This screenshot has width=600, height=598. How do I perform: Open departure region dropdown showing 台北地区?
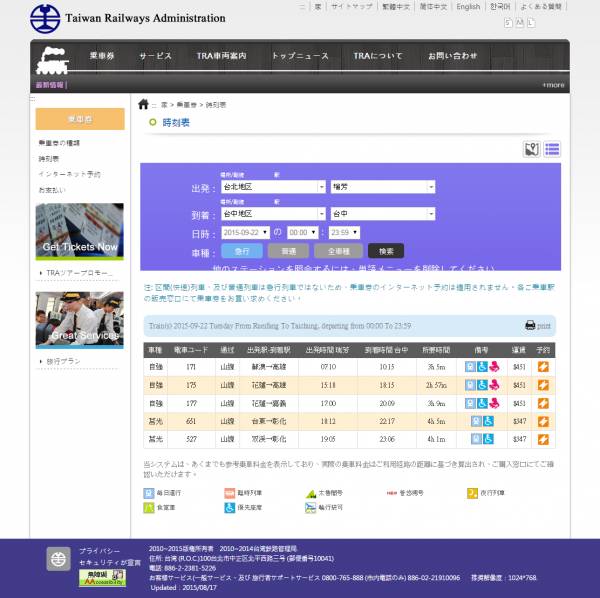pyautogui.click(x=273, y=187)
